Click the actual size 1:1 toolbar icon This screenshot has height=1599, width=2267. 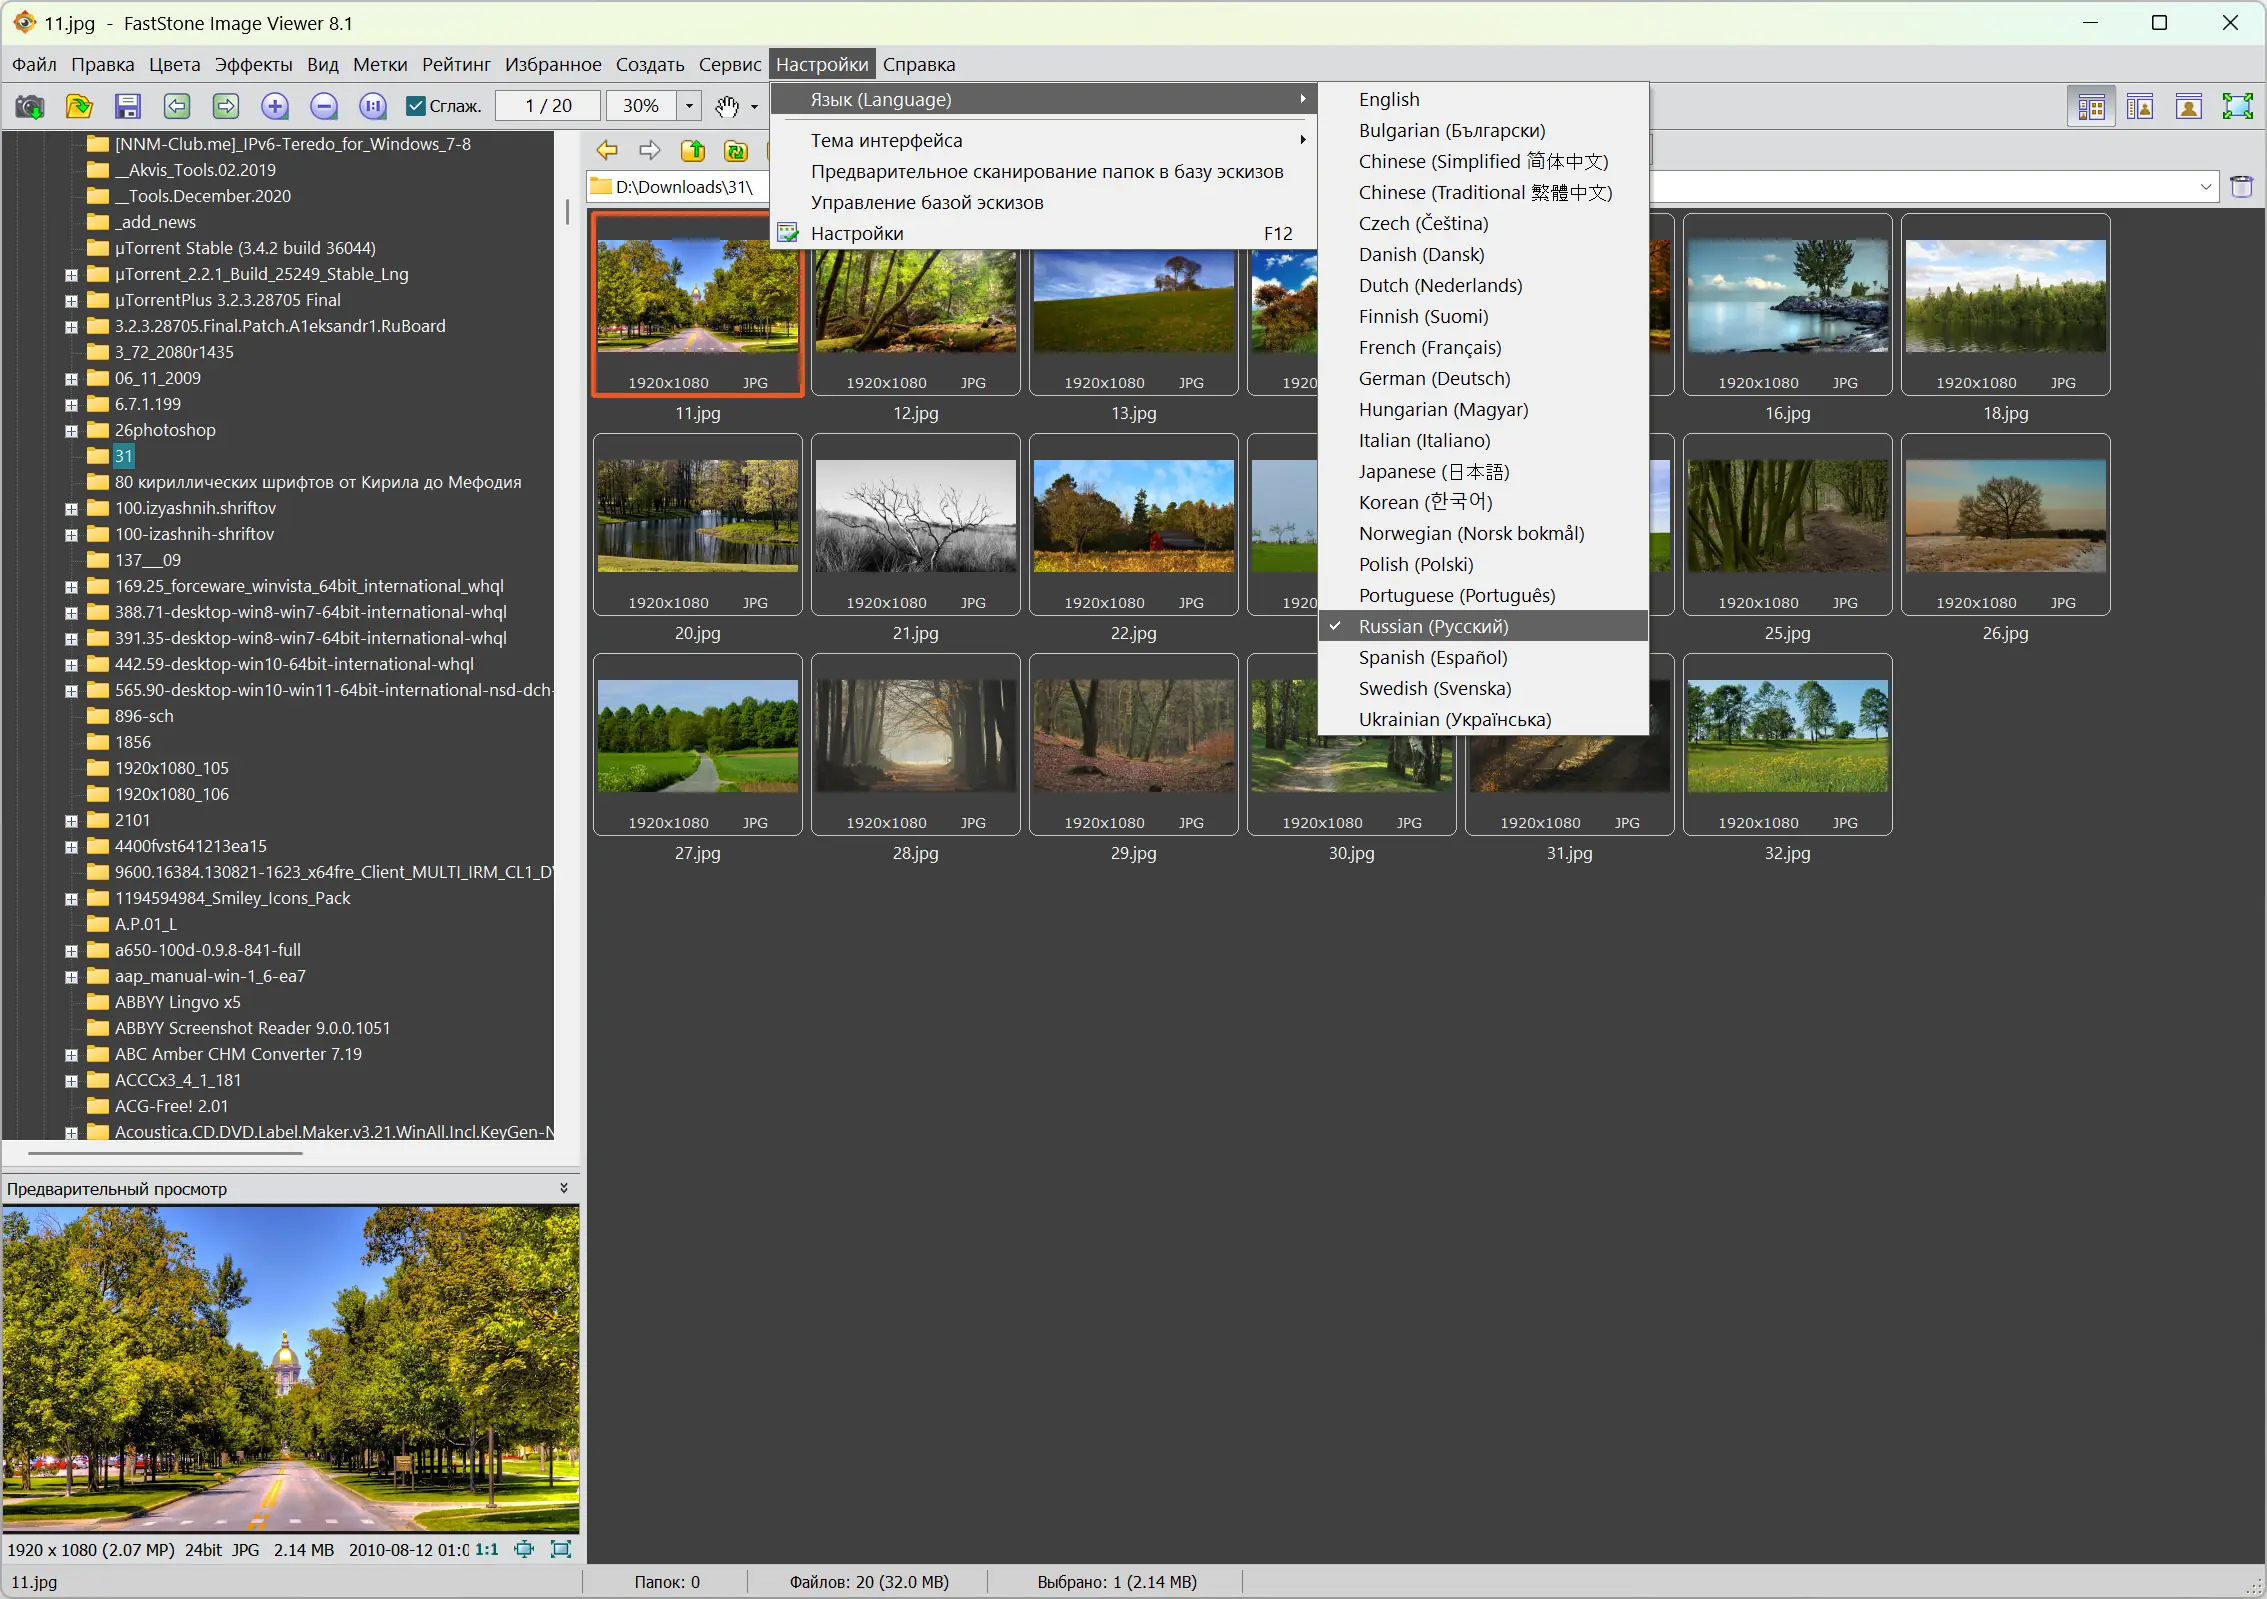tap(373, 106)
